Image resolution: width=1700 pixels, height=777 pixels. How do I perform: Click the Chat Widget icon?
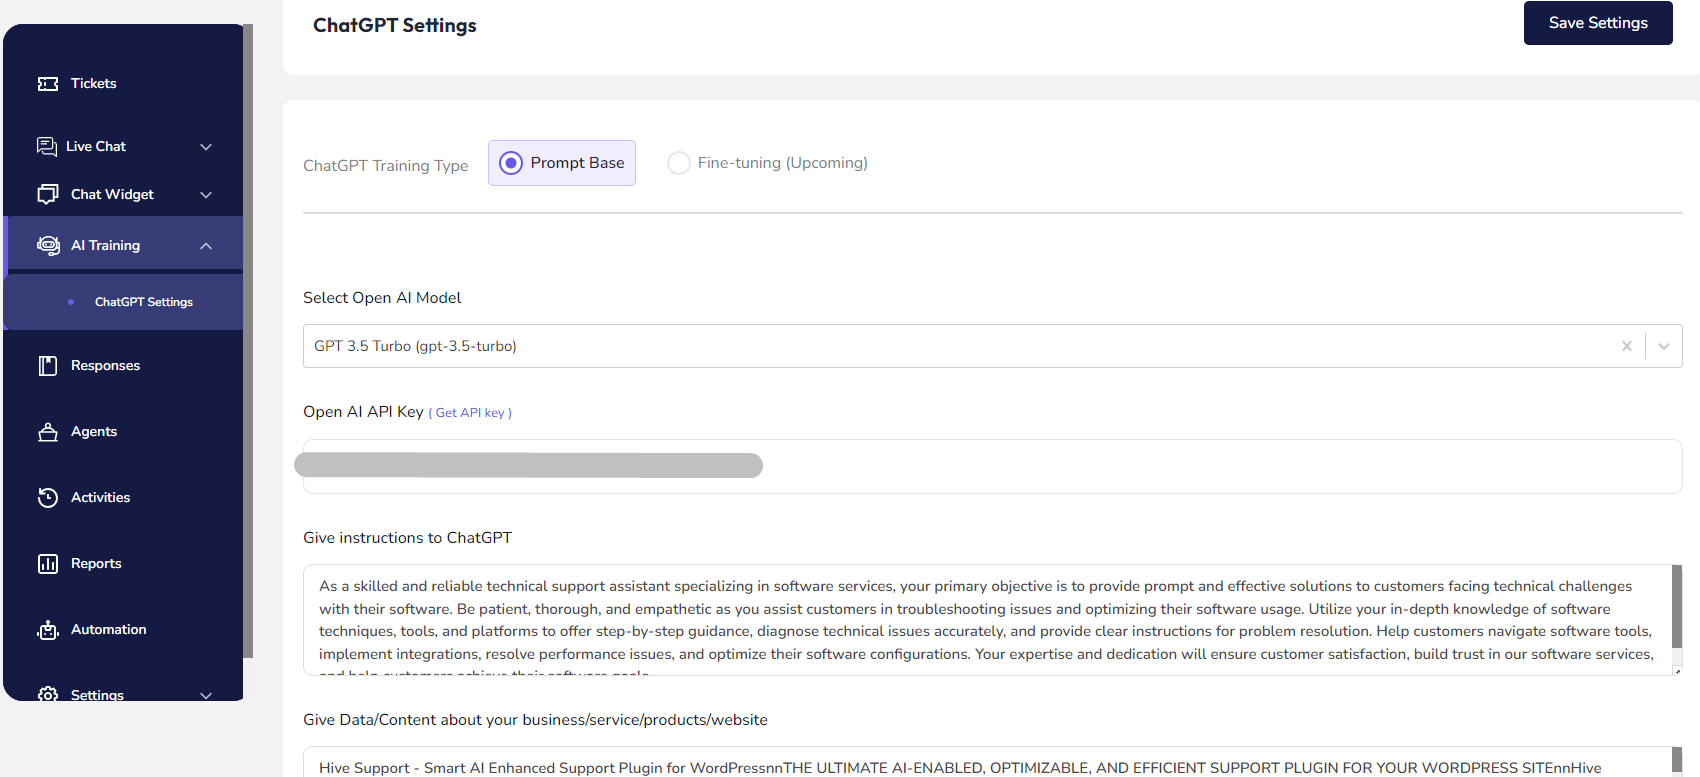pos(48,194)
